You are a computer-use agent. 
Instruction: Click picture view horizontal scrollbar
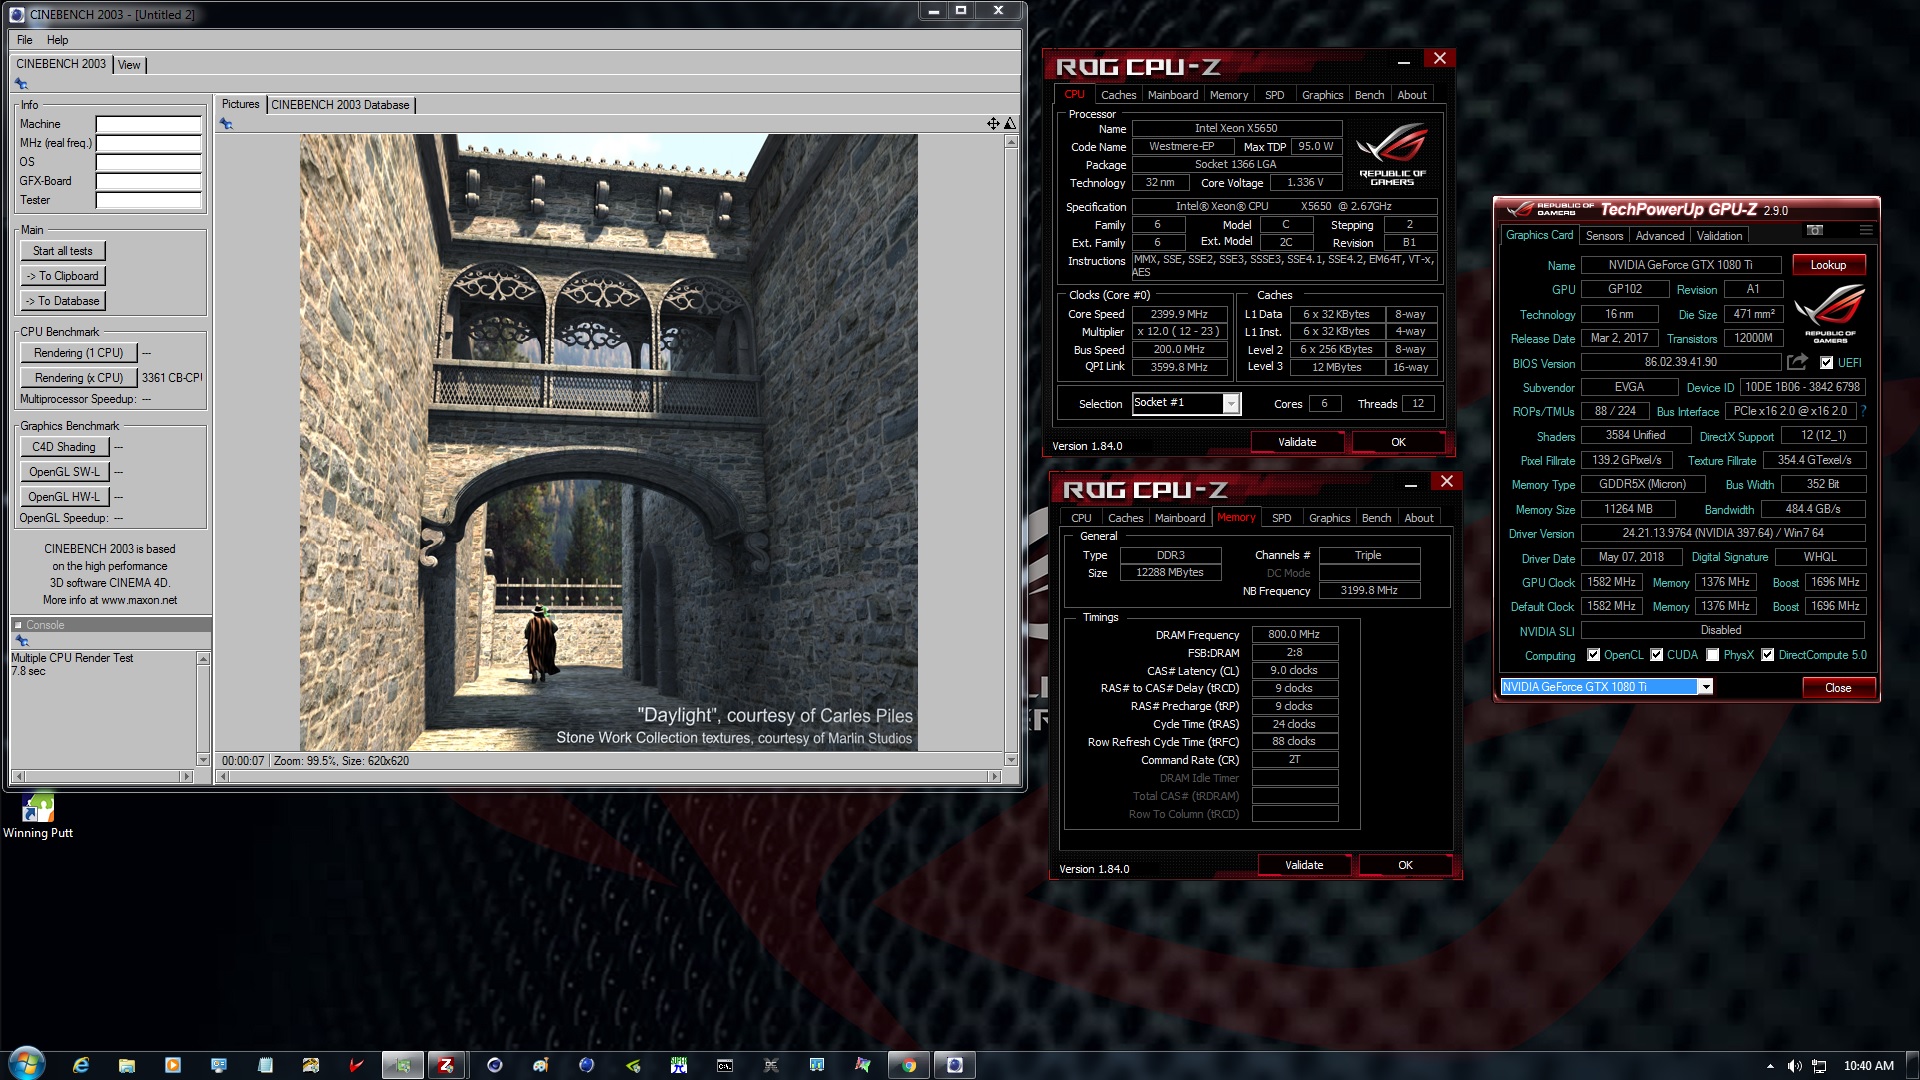[x=610, y=776]
